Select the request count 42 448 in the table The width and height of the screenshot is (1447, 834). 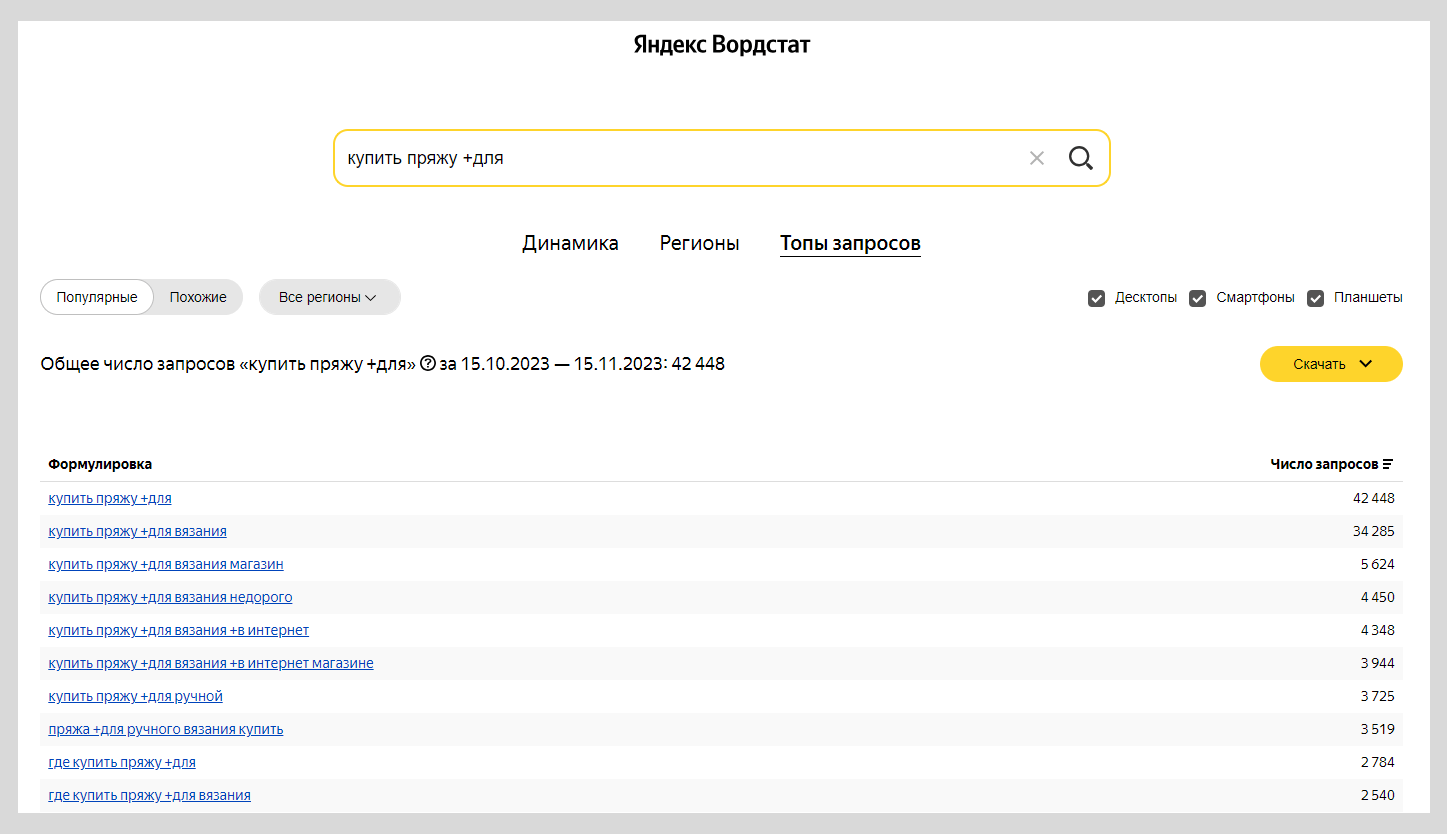pos(1374,498)
